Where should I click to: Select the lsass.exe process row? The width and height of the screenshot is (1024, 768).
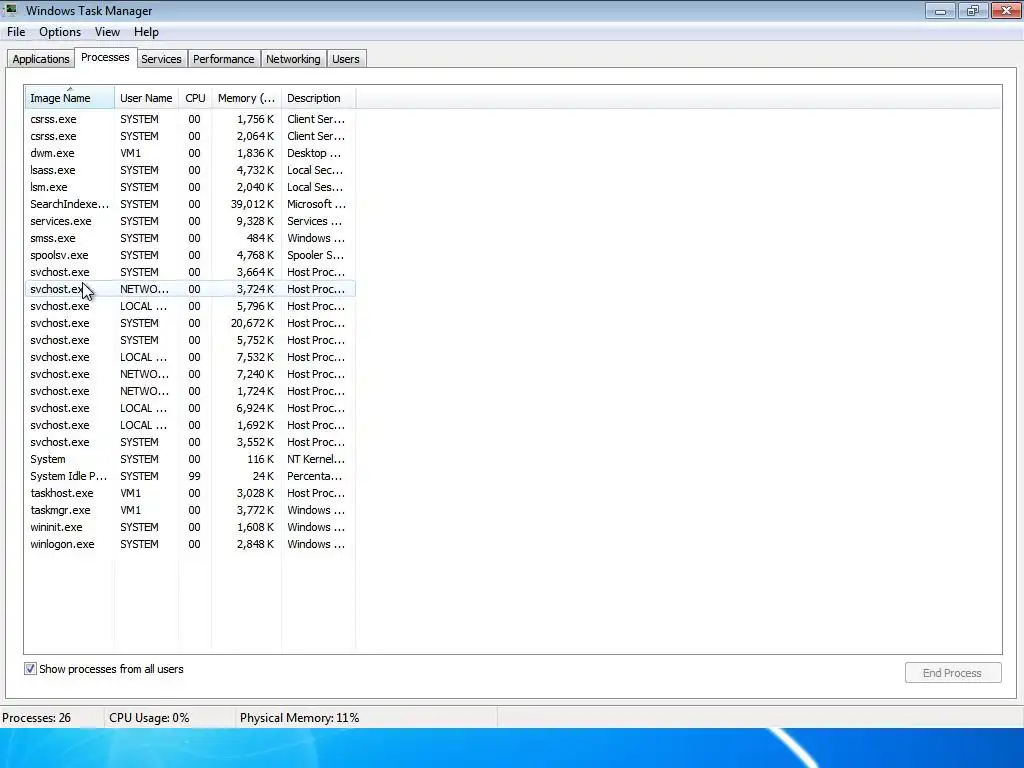coord(190,170)
